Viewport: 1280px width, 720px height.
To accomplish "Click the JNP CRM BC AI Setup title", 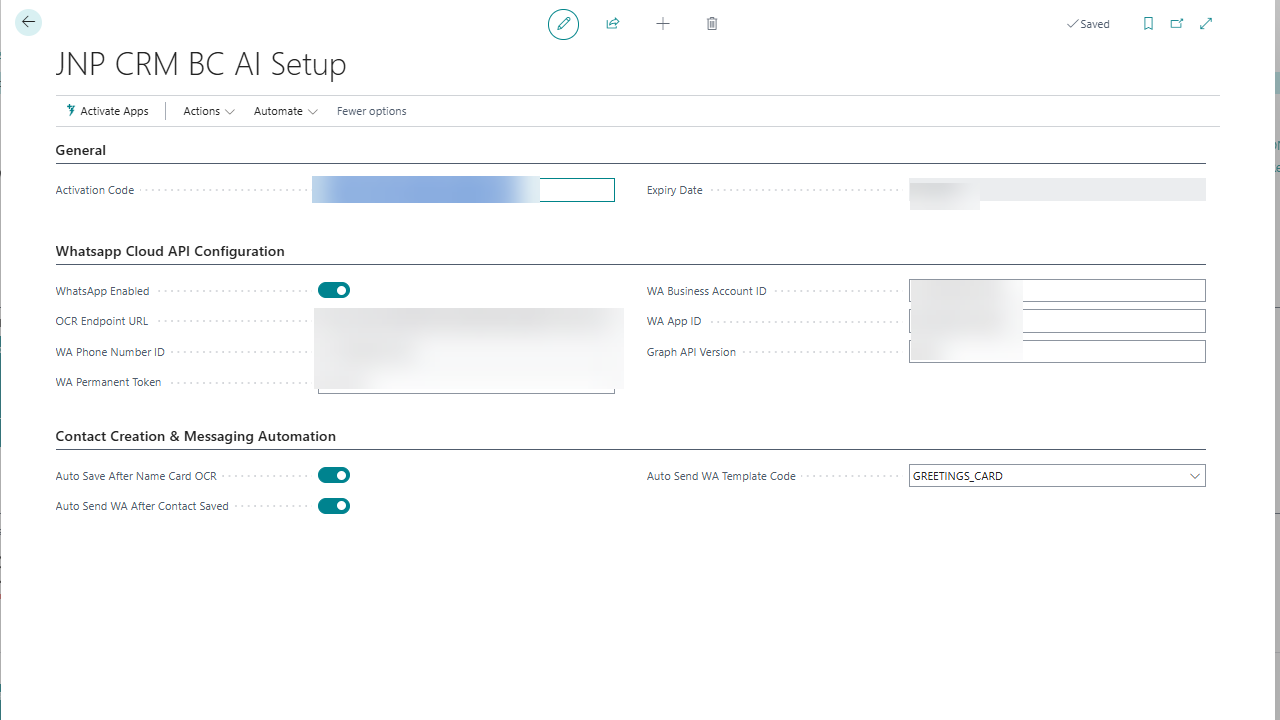I will coord(201,64).
